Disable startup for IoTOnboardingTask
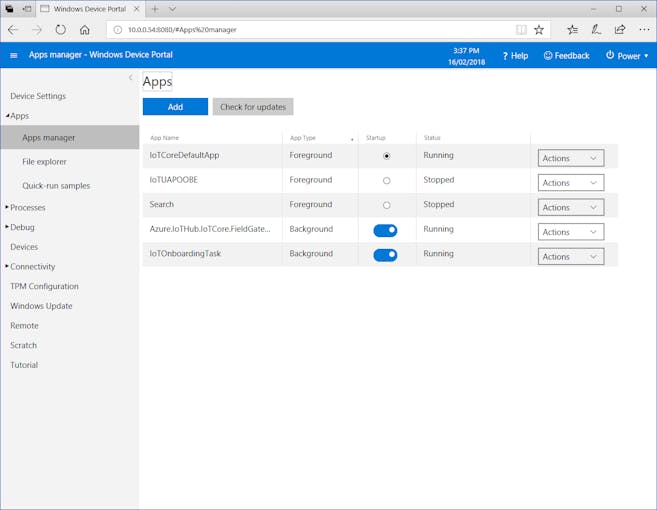657x510 pixels. (x=385, y=255)
